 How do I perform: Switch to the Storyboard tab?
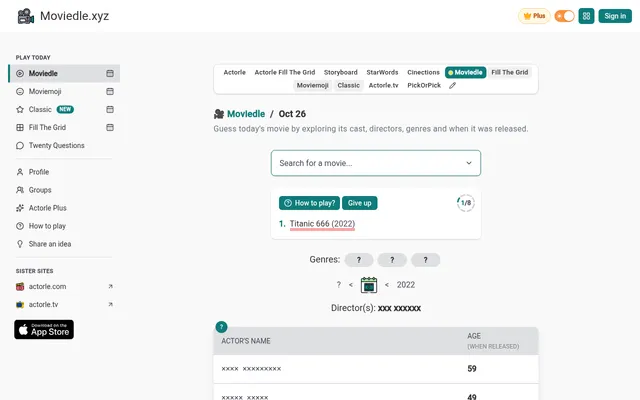coord(340,72)
